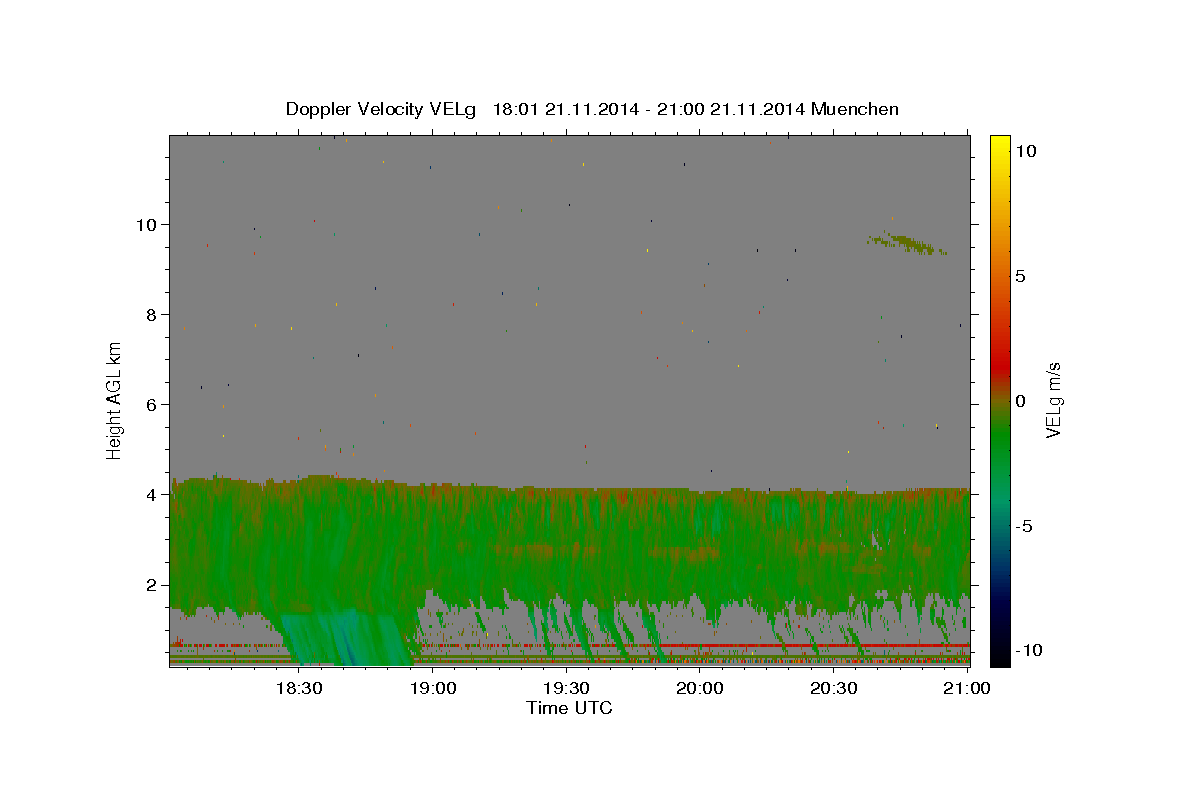Click the 19:30 time tick label

click(566, 689)
